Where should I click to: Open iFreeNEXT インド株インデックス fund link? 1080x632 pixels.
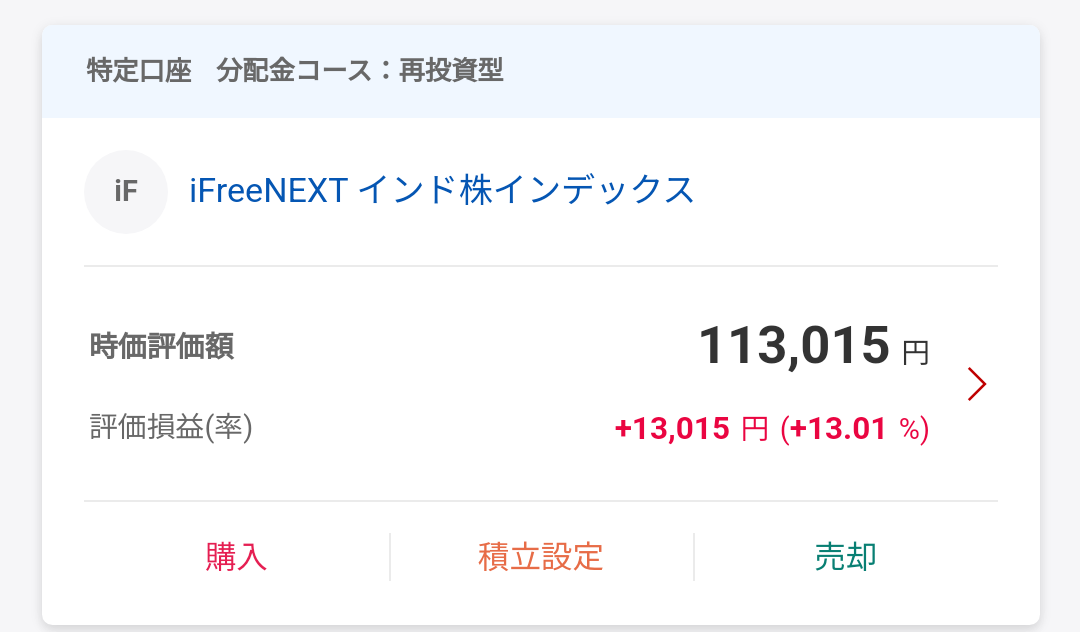coord(442,190)
